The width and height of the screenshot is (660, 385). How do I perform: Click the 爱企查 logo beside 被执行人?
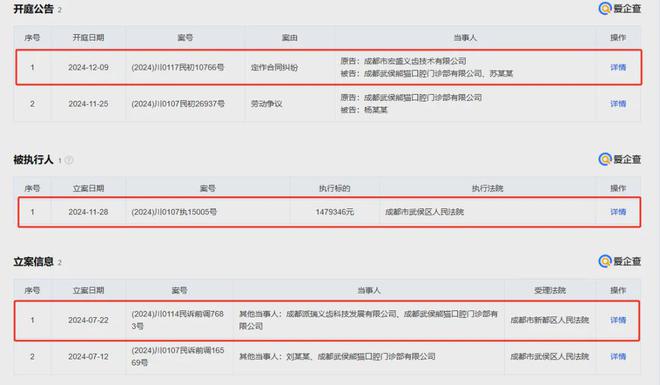(620, 159)
